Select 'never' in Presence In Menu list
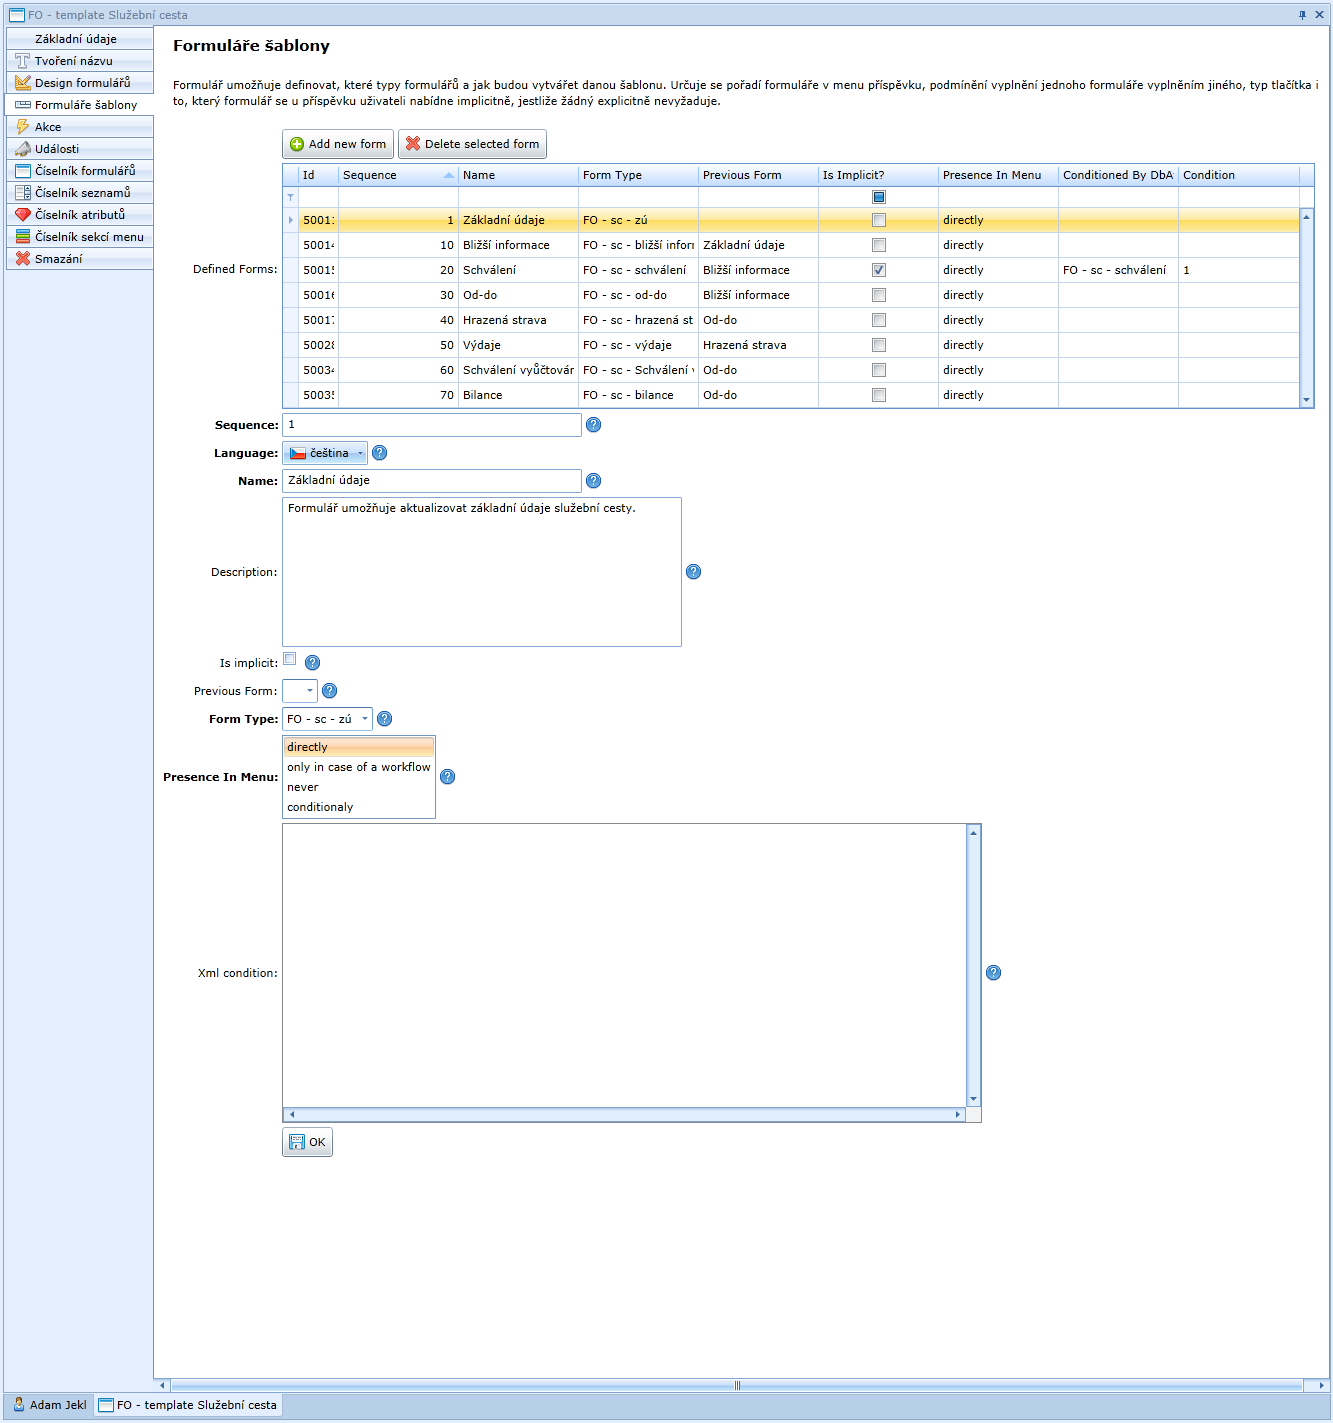 303,787
